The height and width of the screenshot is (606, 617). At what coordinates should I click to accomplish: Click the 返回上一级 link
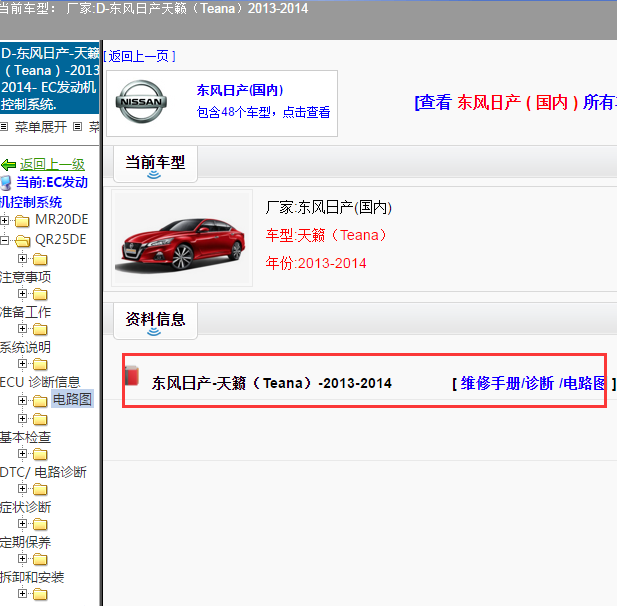tap(52, 164)
